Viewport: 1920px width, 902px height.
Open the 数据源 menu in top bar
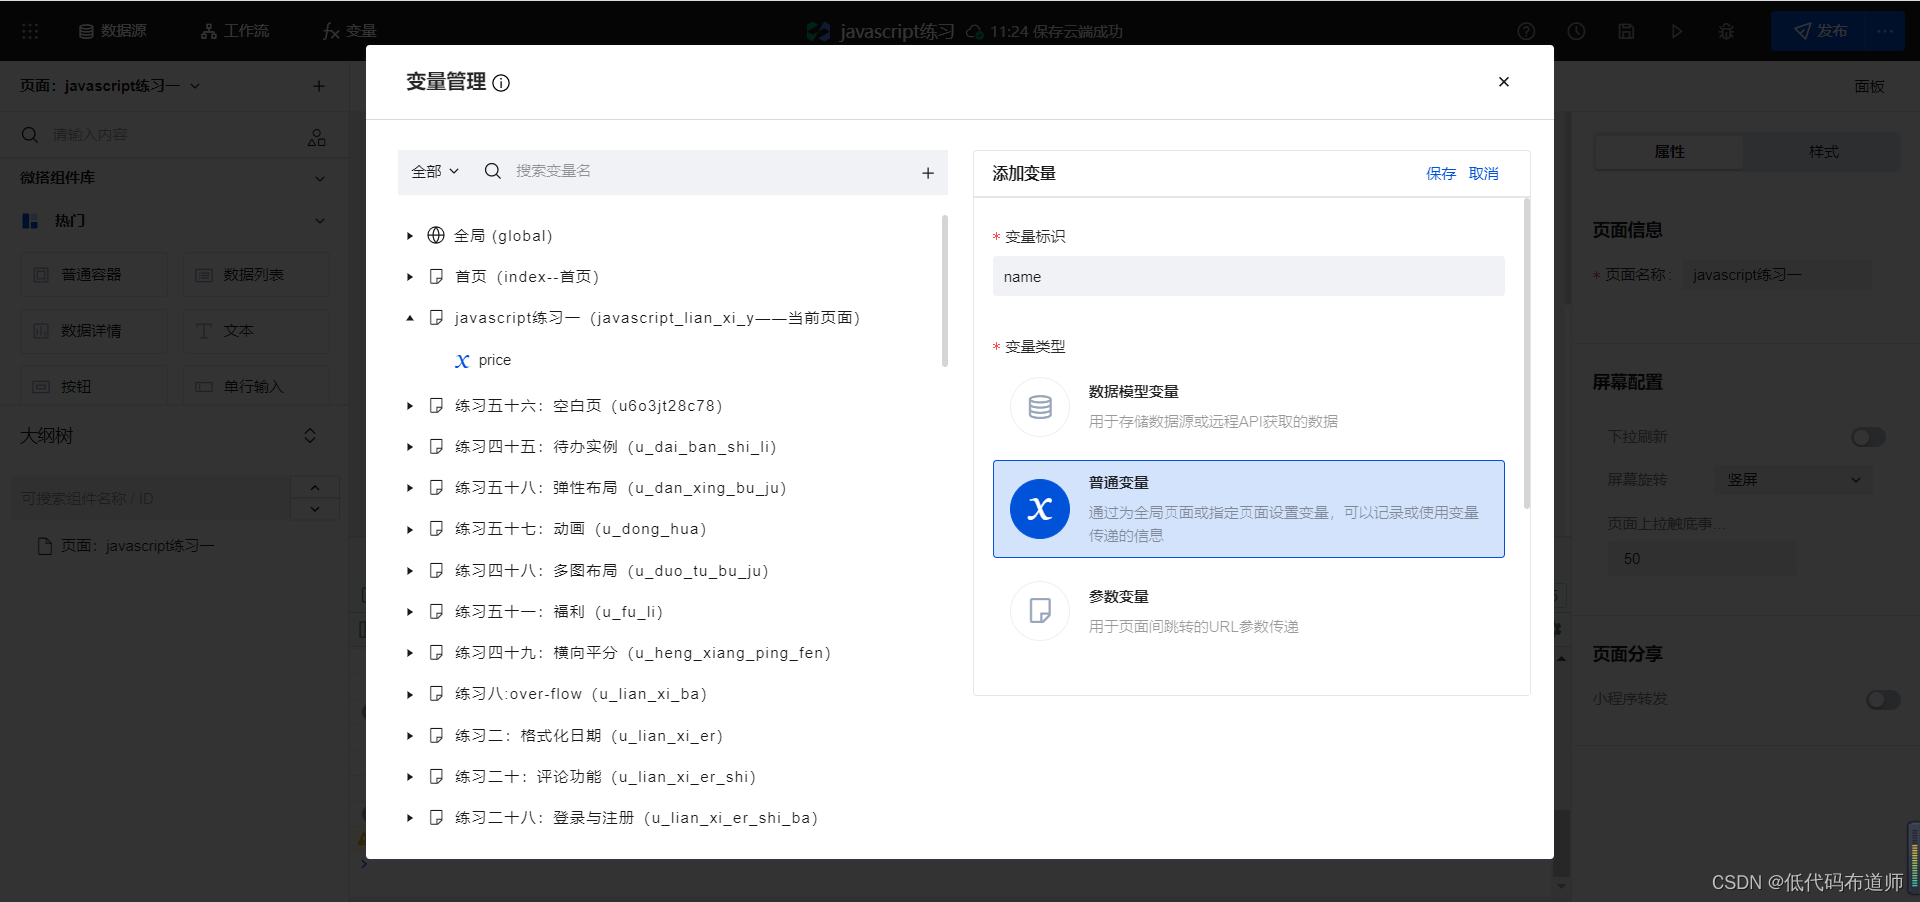coord(113,31)
